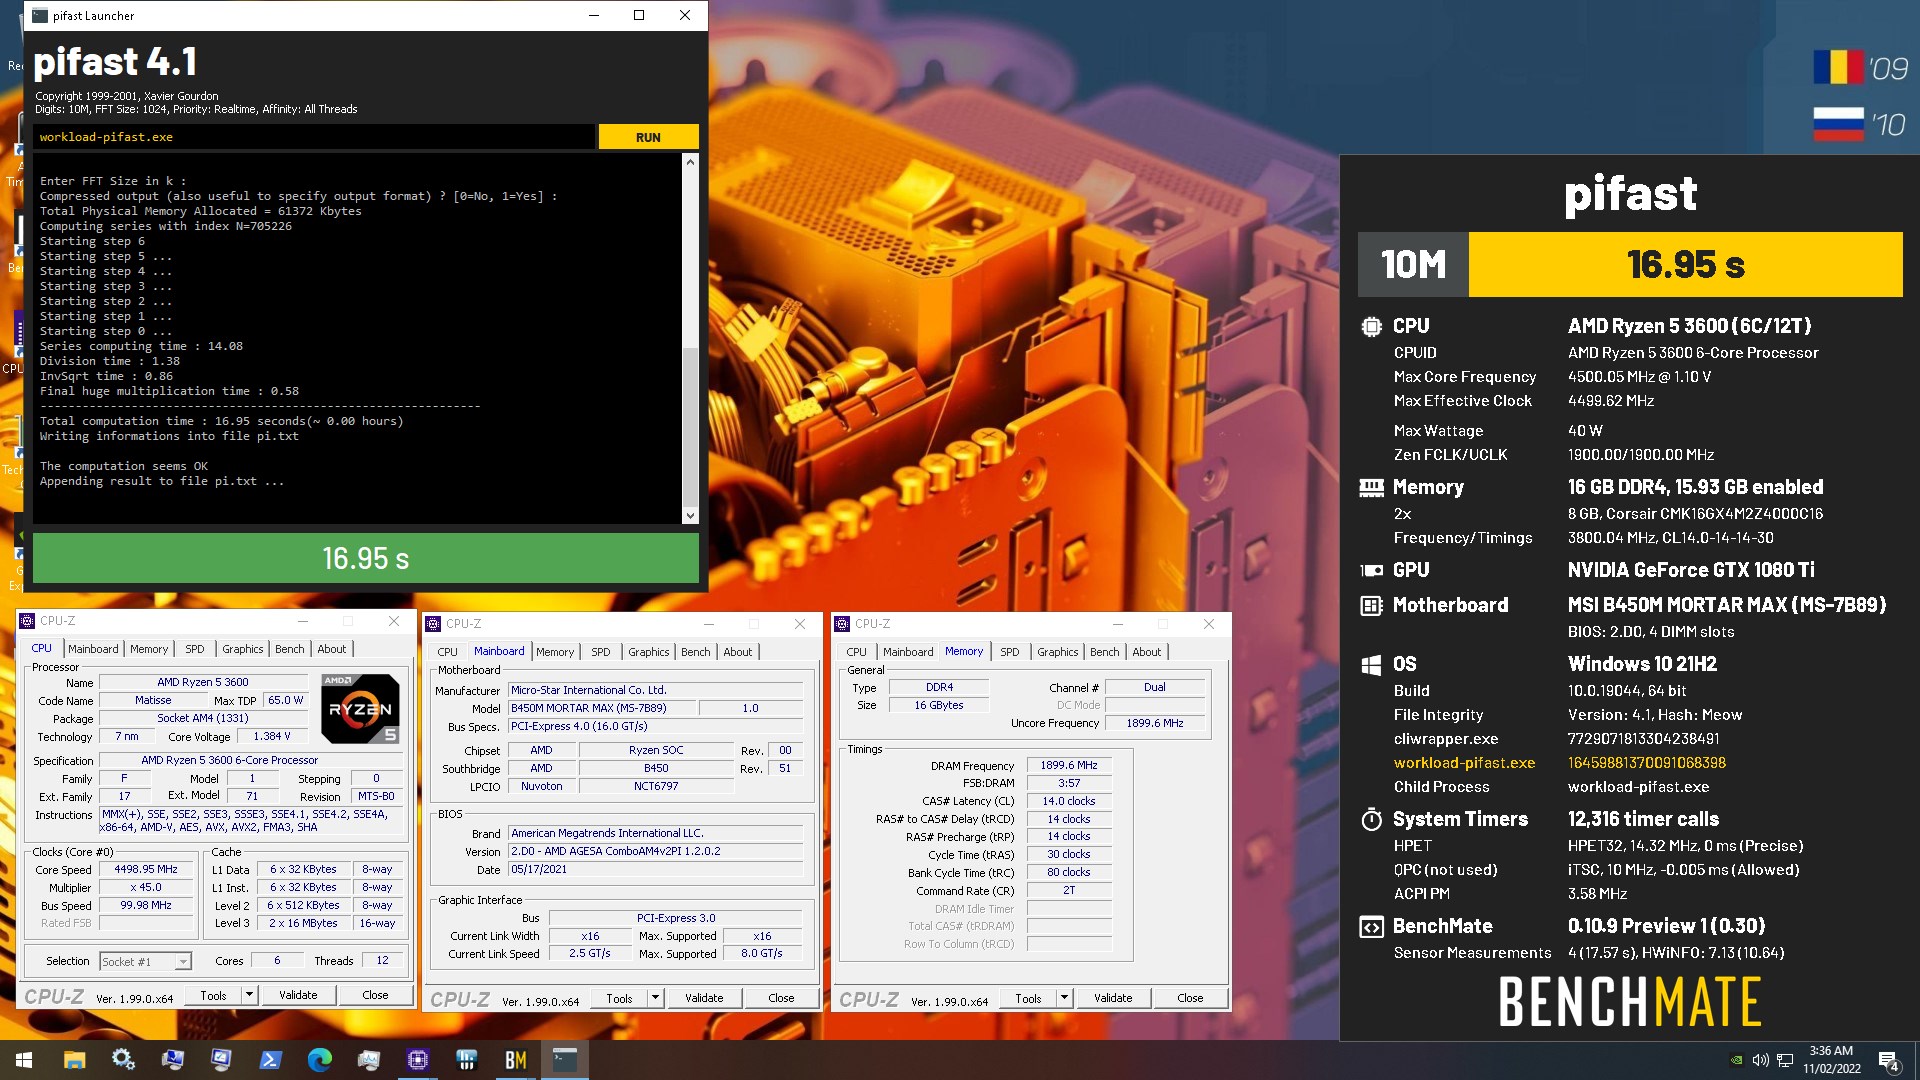Viewport: 1920px width, 1080px height.
Task: Select CPU tab in middle CPU-Z window
Action: pos(447,652)
